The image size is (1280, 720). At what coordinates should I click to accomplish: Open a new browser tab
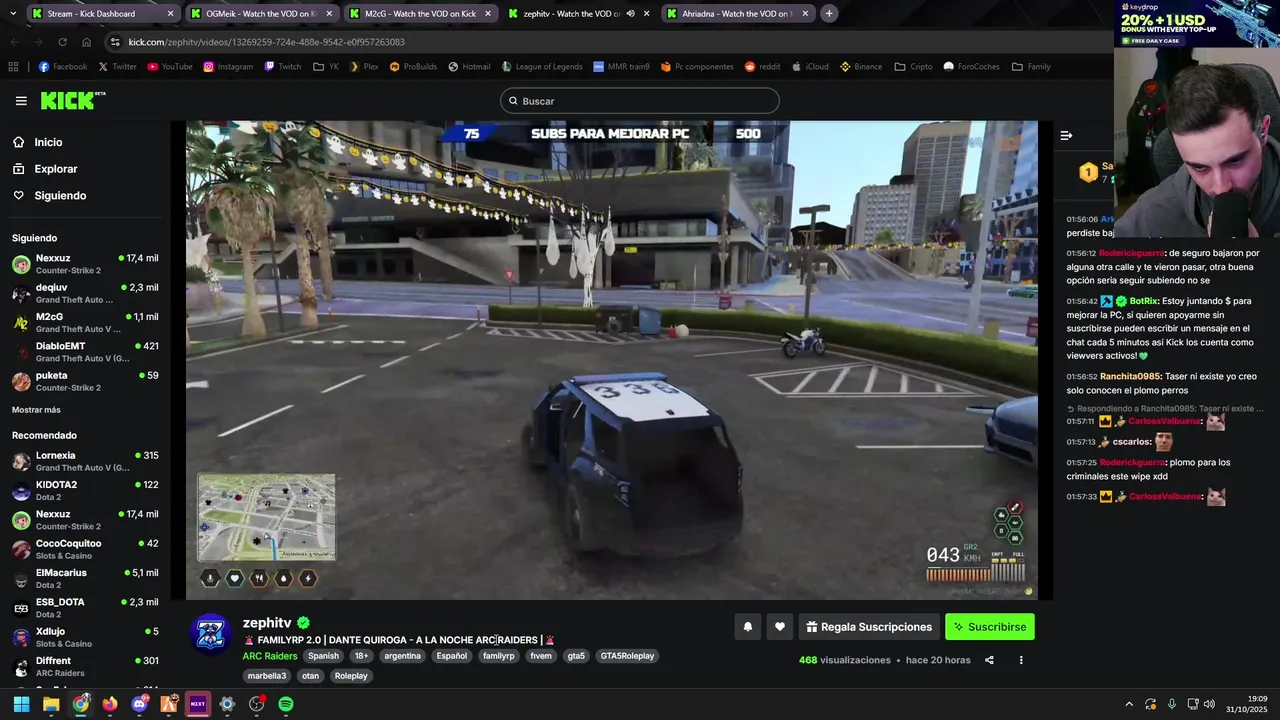829,14
